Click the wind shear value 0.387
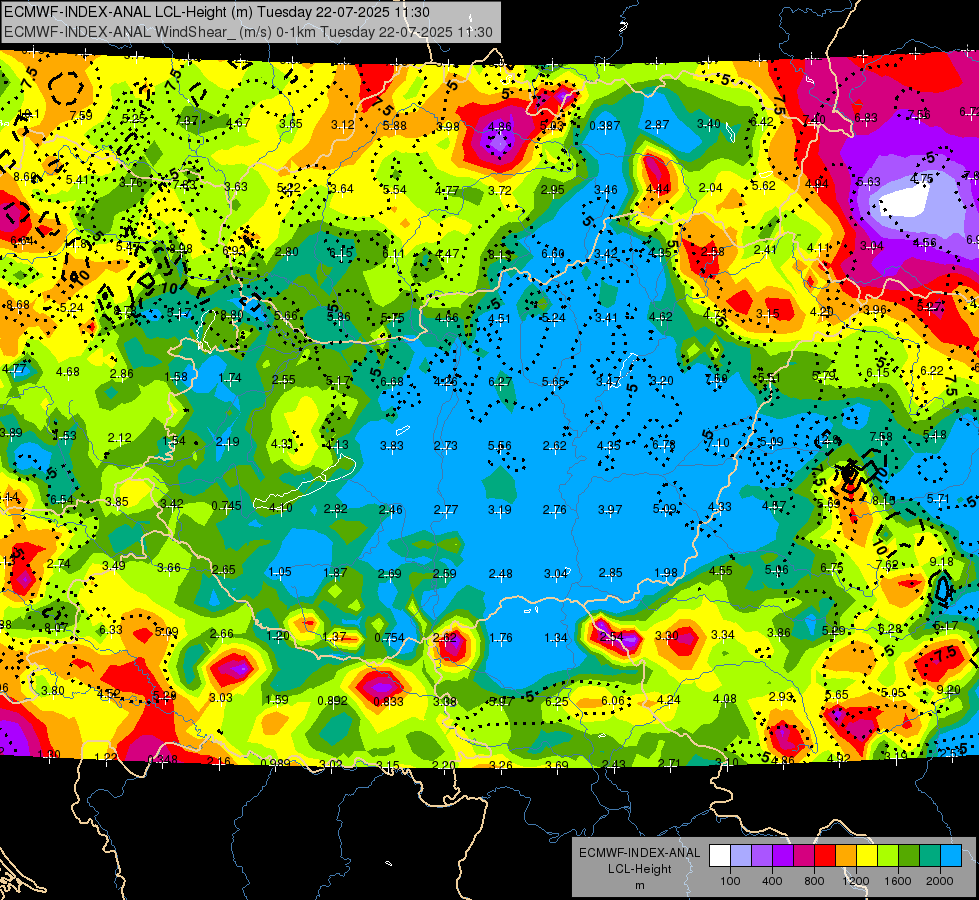This screenshot has width=979, height=900. (x=604, y=126)
